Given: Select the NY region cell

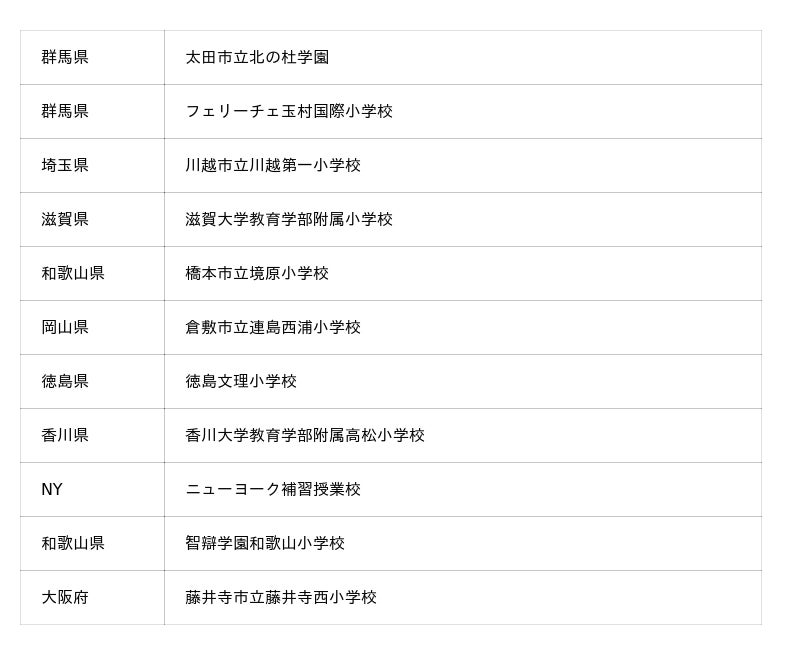Looking at the screenshot, I should [x=52, y=489].
